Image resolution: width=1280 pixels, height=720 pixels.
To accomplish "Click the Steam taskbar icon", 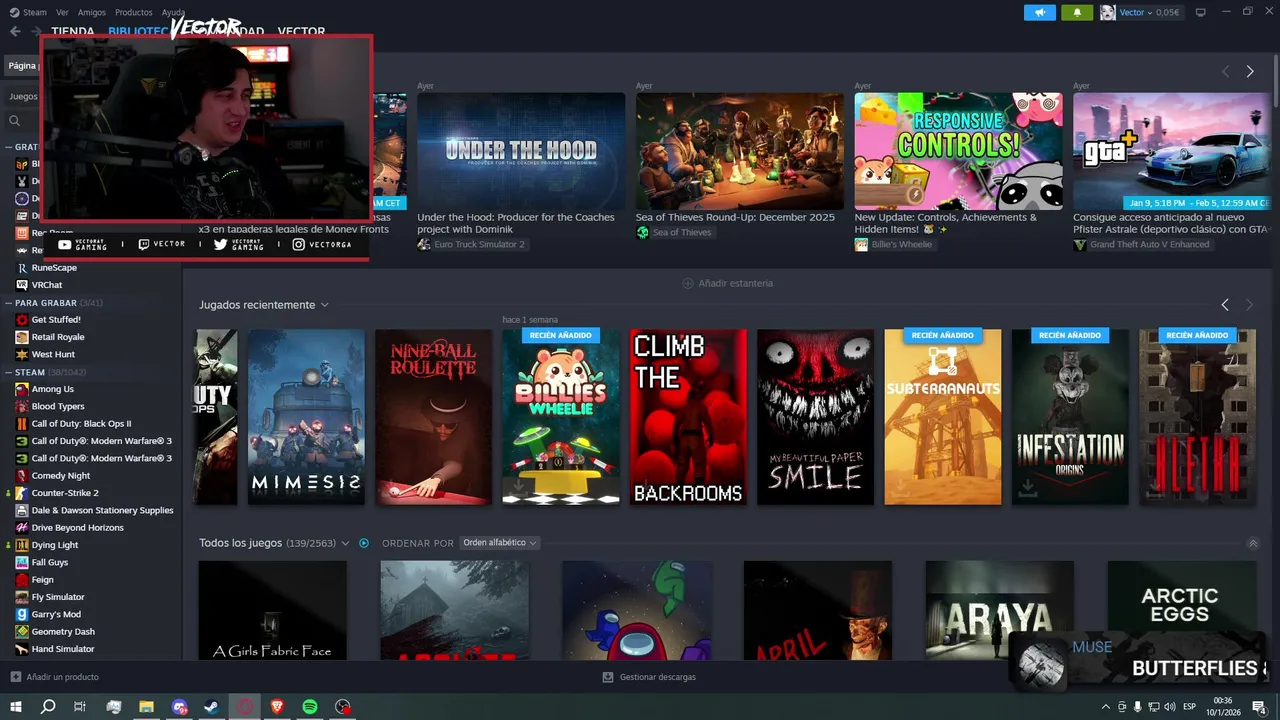I will (212, 706).
